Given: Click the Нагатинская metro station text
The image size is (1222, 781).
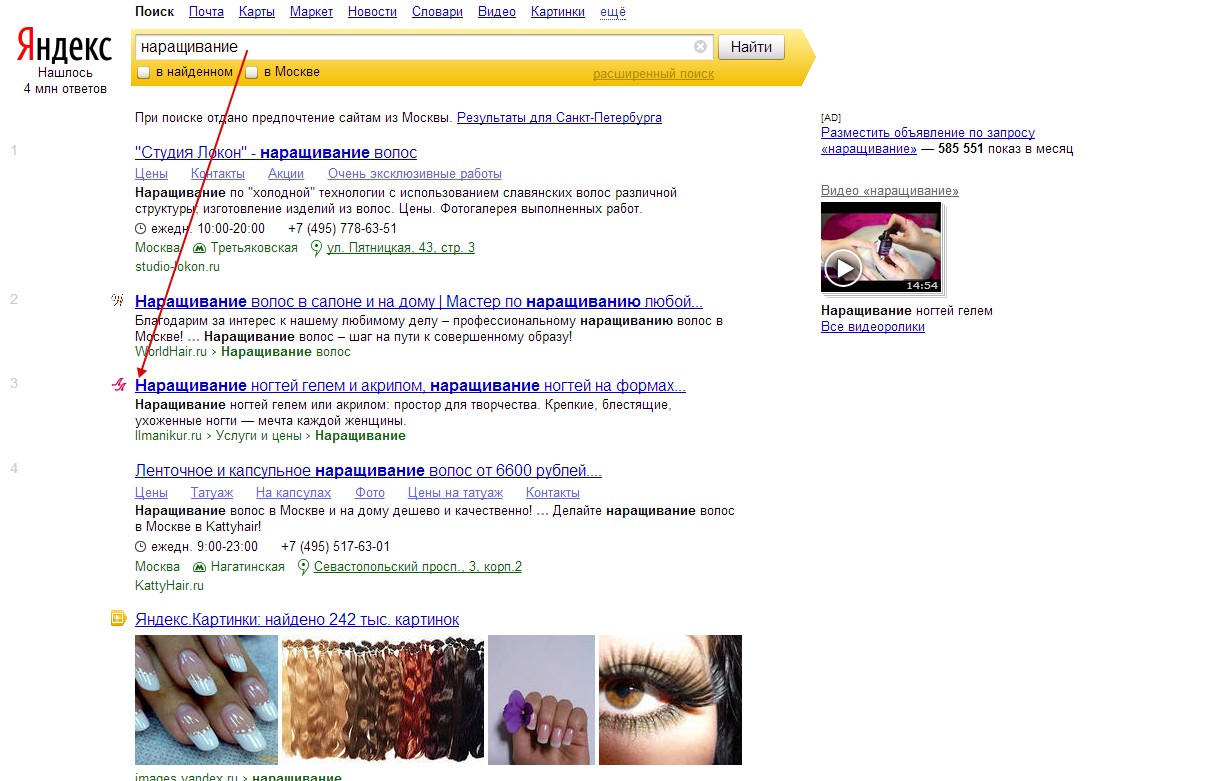Looking at the screenshot, I should point(248,567).
